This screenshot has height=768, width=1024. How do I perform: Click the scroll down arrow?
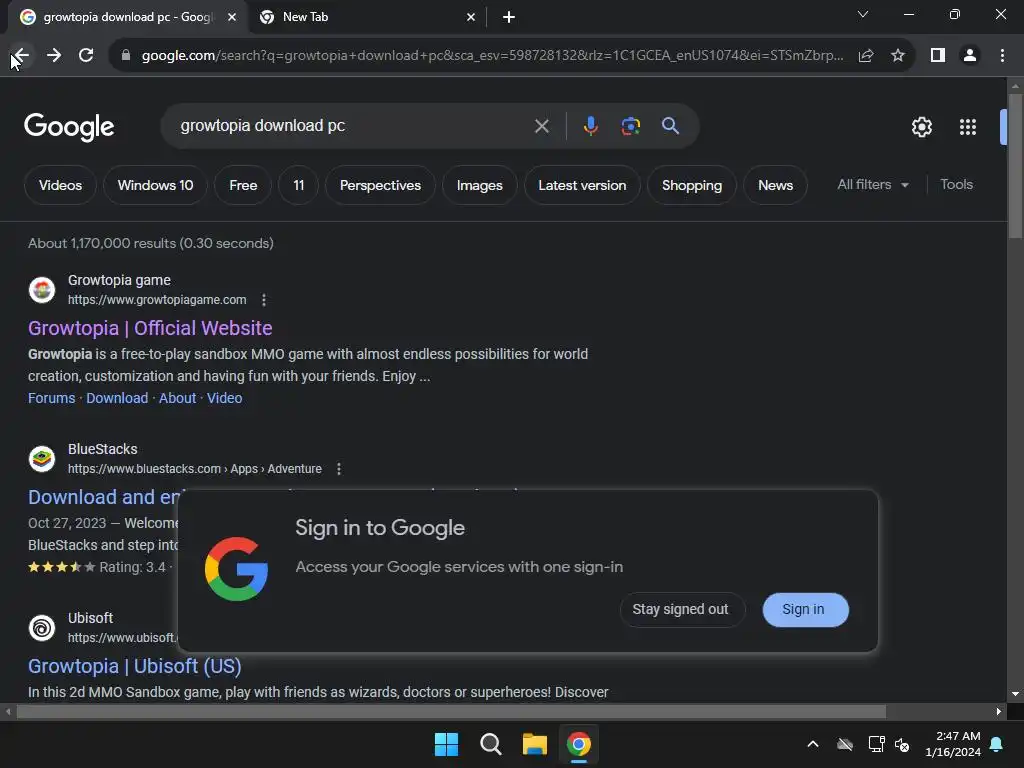pos(1015,694)
